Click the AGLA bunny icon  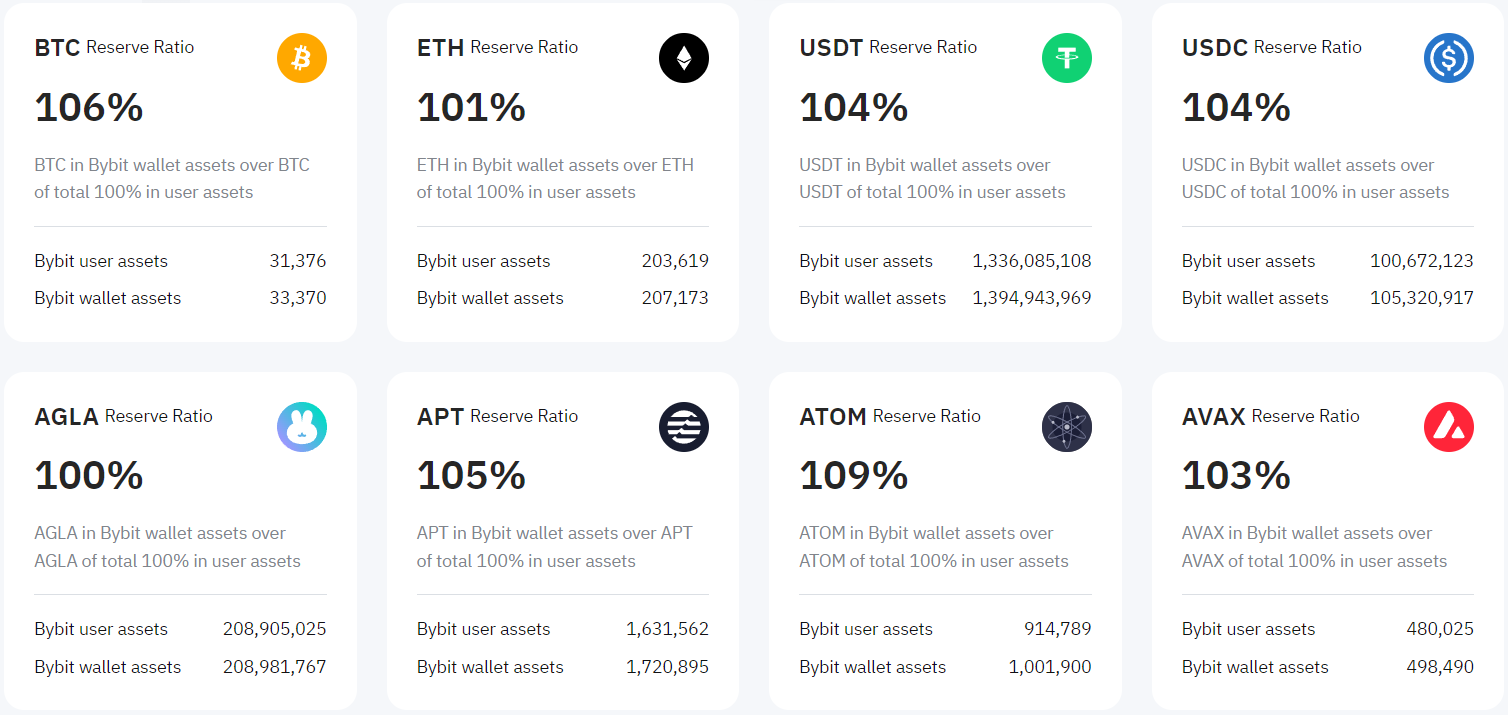pyautogui.click(x=302, y=427)
